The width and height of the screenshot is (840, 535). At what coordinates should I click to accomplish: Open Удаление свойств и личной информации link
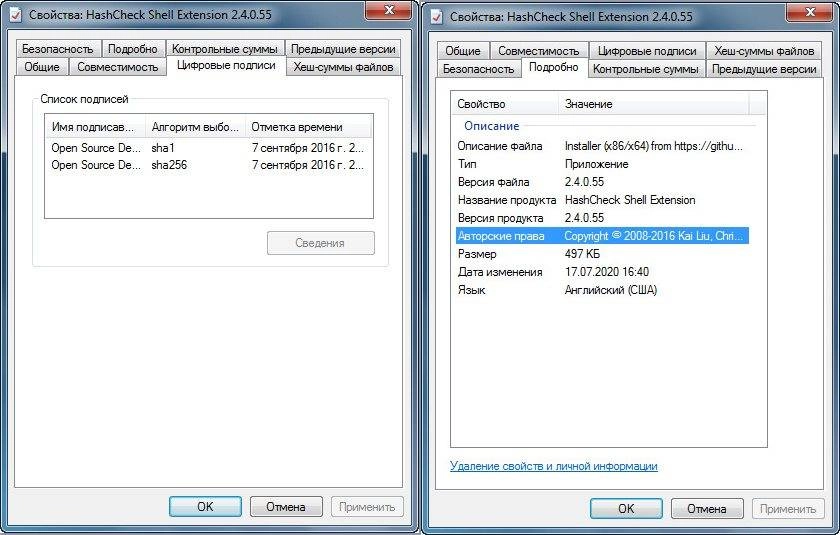click(x=553, y=466)
